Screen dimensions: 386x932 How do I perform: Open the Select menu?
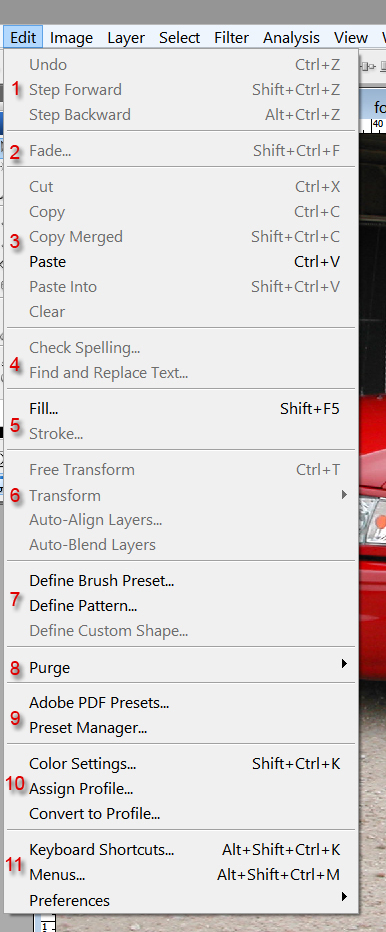(180, 37)
